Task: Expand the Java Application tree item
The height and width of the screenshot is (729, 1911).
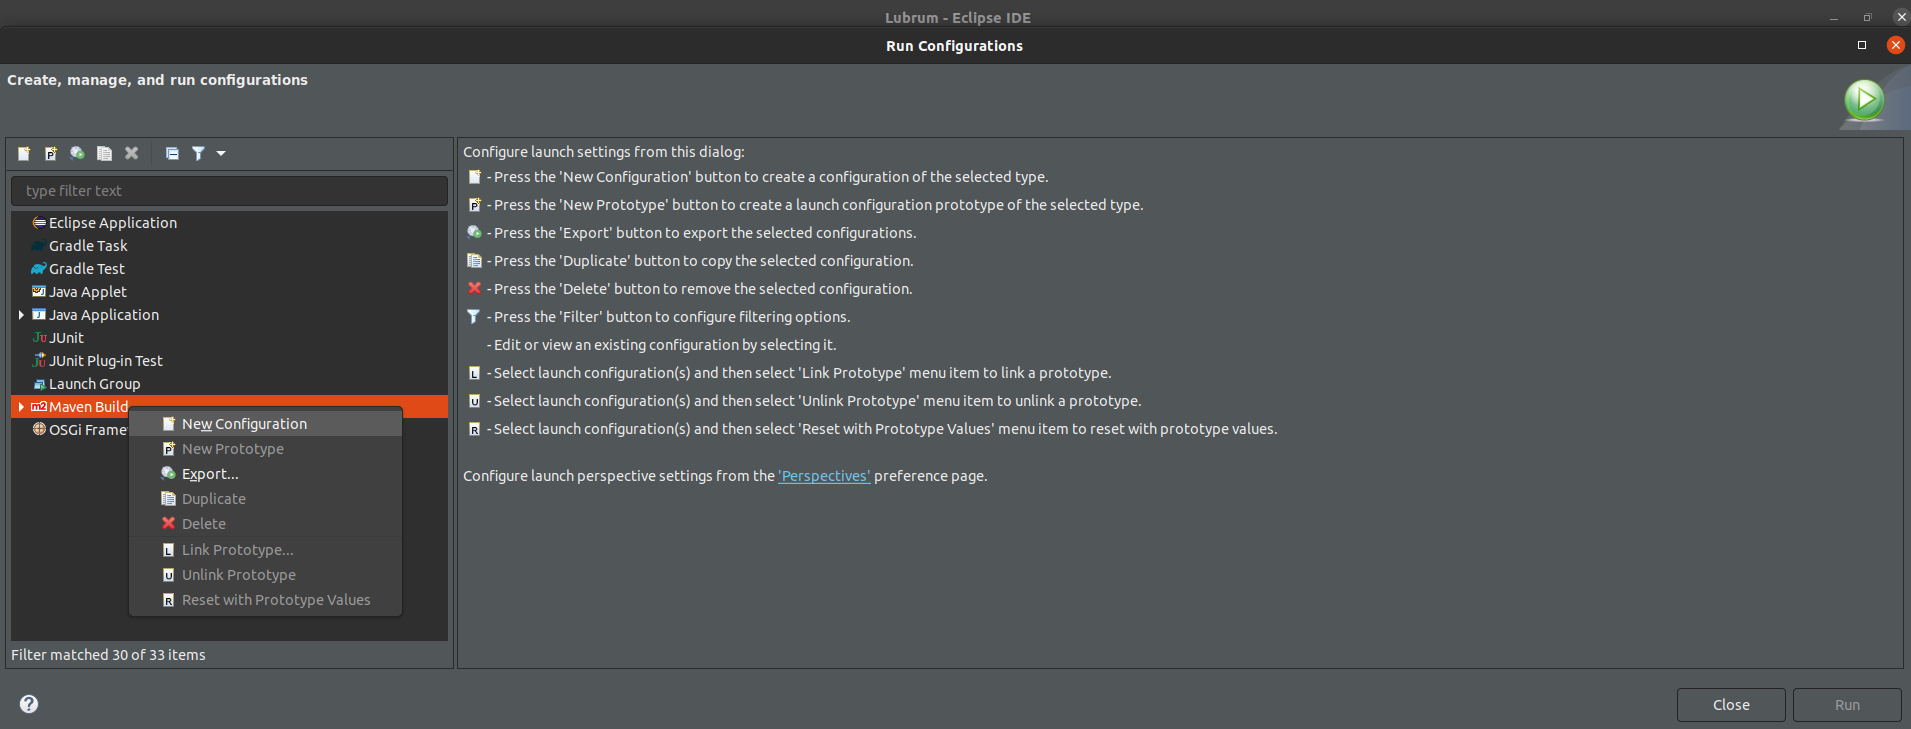Action: click(21, 314)
